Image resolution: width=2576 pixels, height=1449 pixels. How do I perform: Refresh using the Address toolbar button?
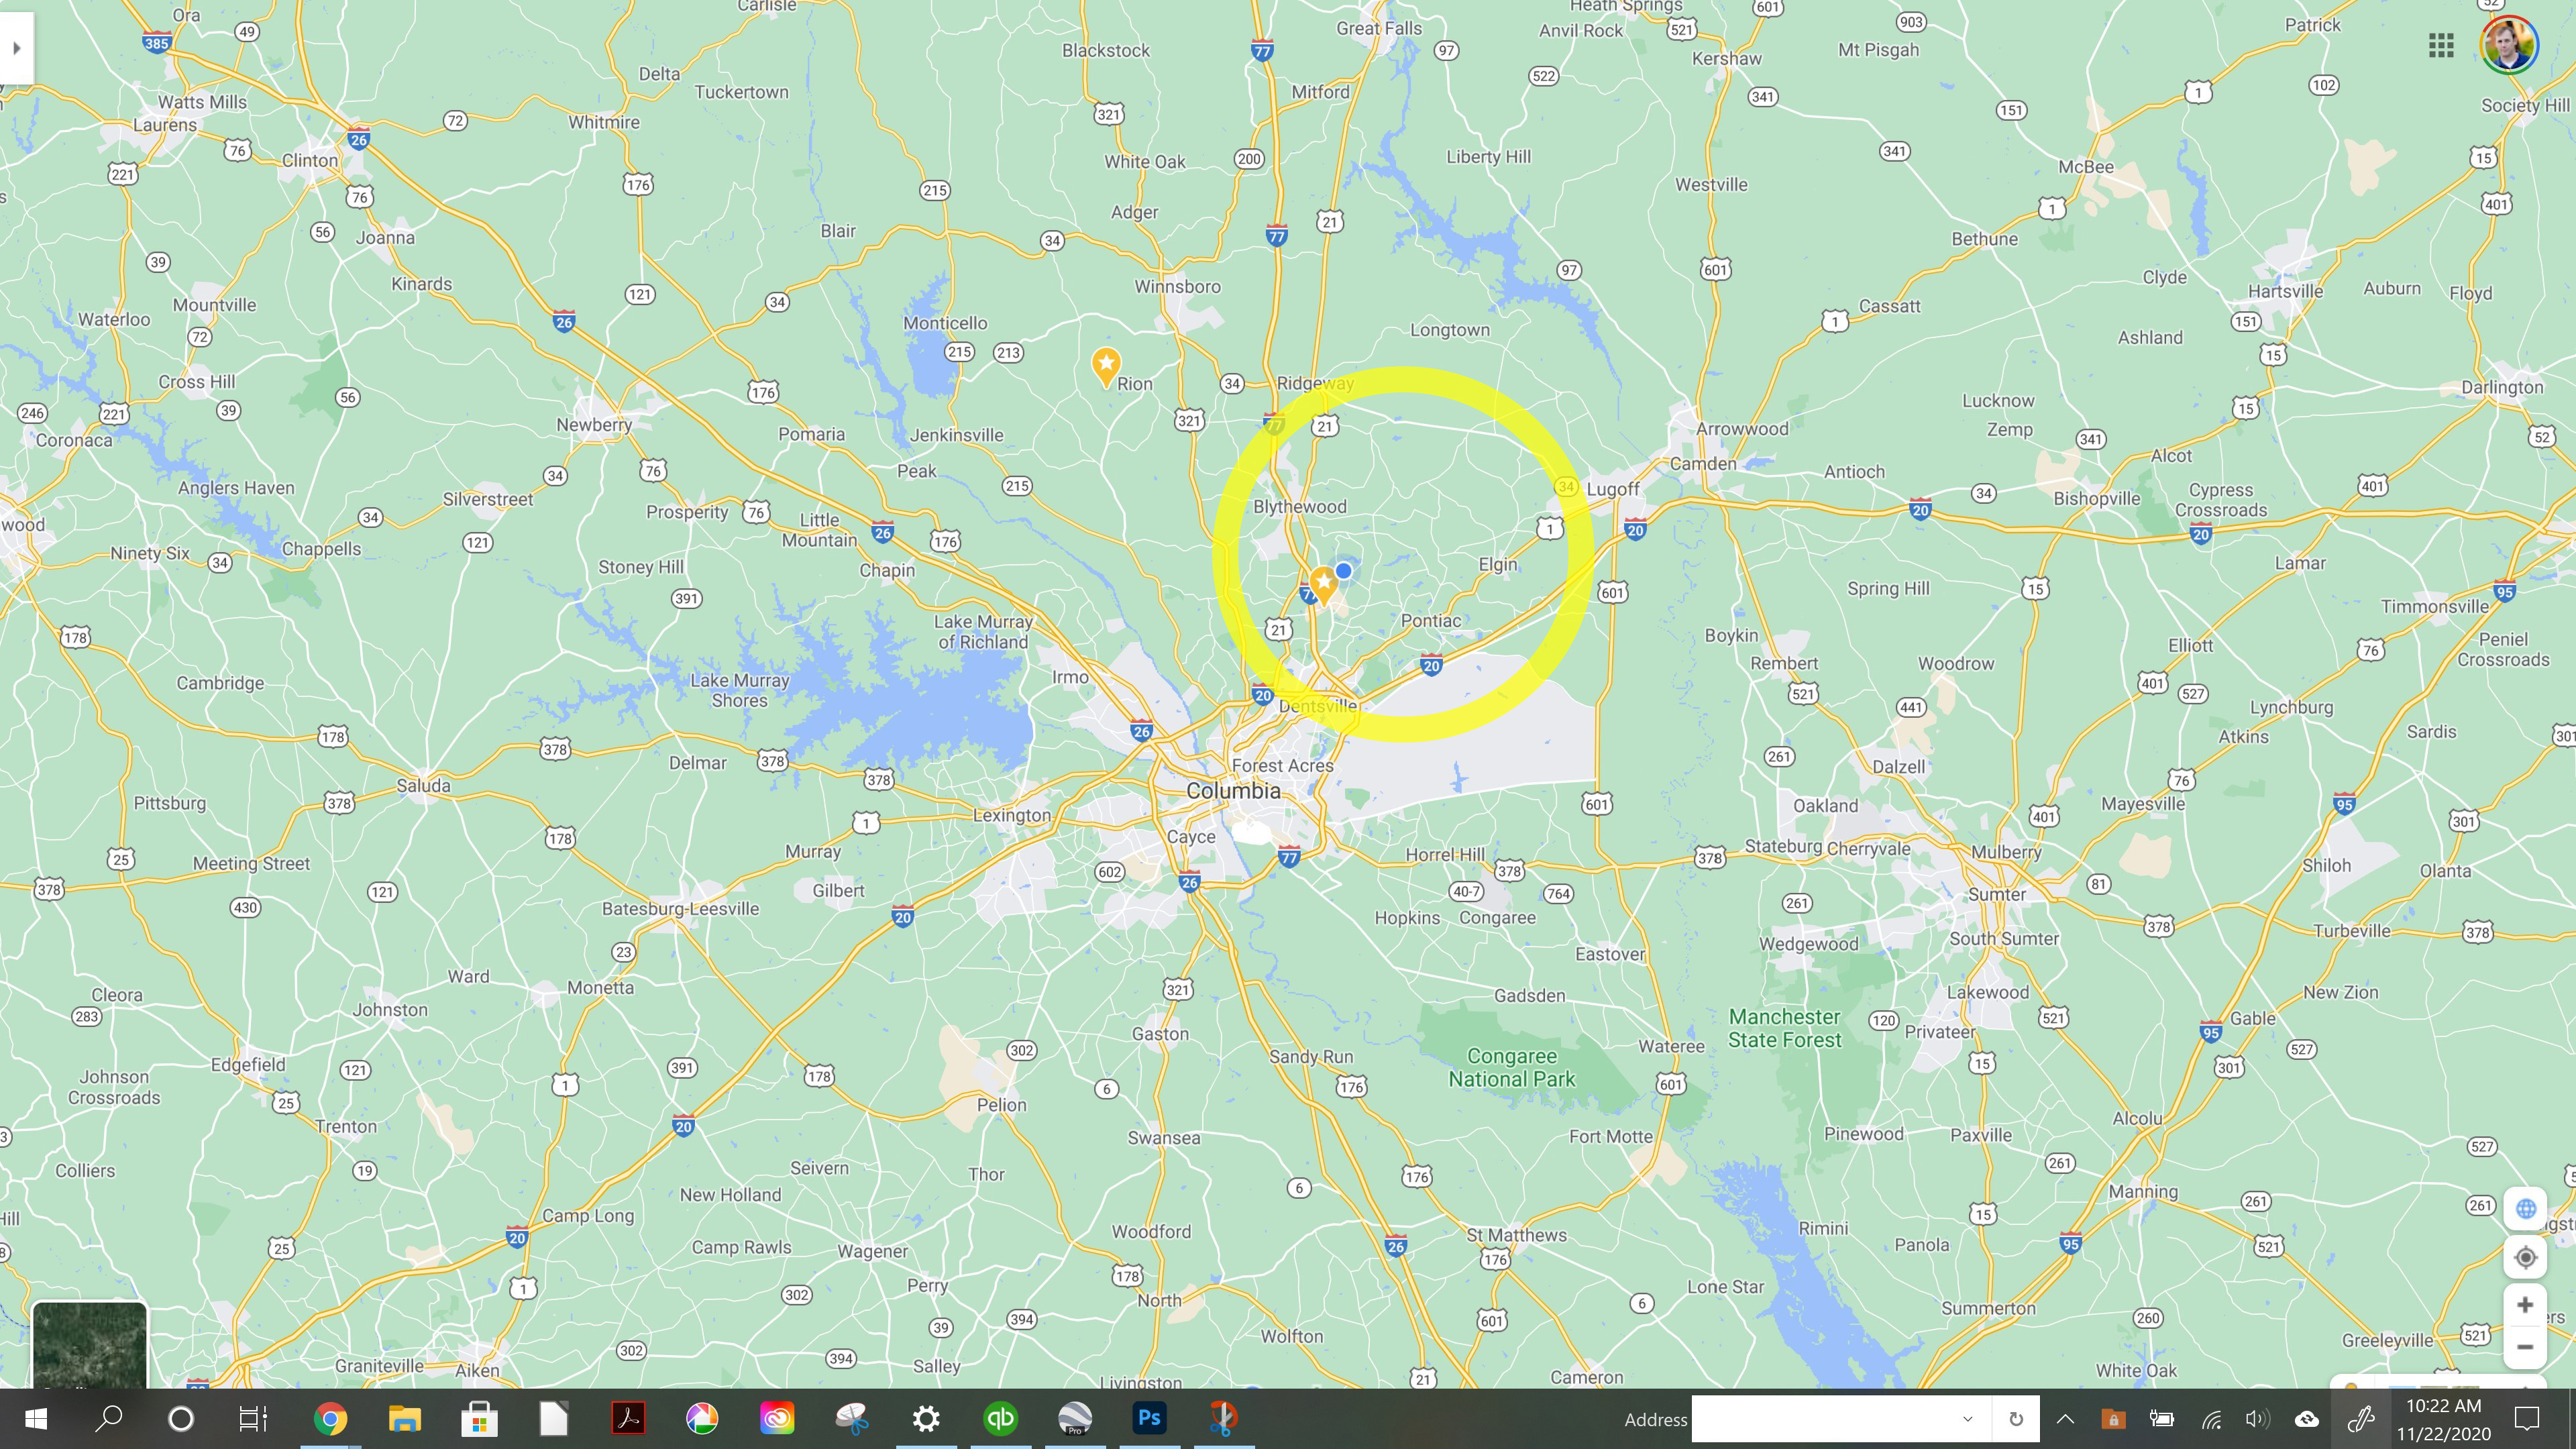pyautogui.click(x=2016, y=1419)
